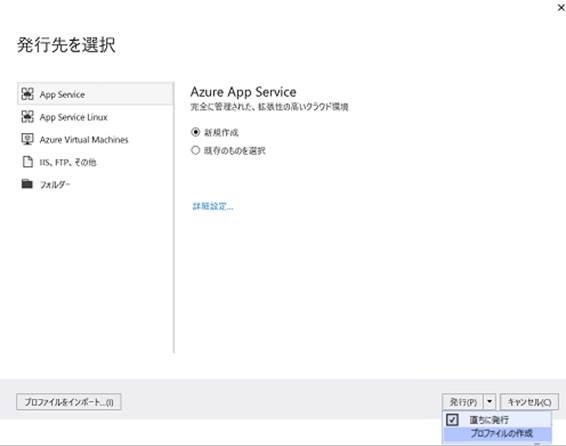Select the App Service Linux target
Image resolution: width=566 pixels, height=446 pixels.
(x=95, y=117)
